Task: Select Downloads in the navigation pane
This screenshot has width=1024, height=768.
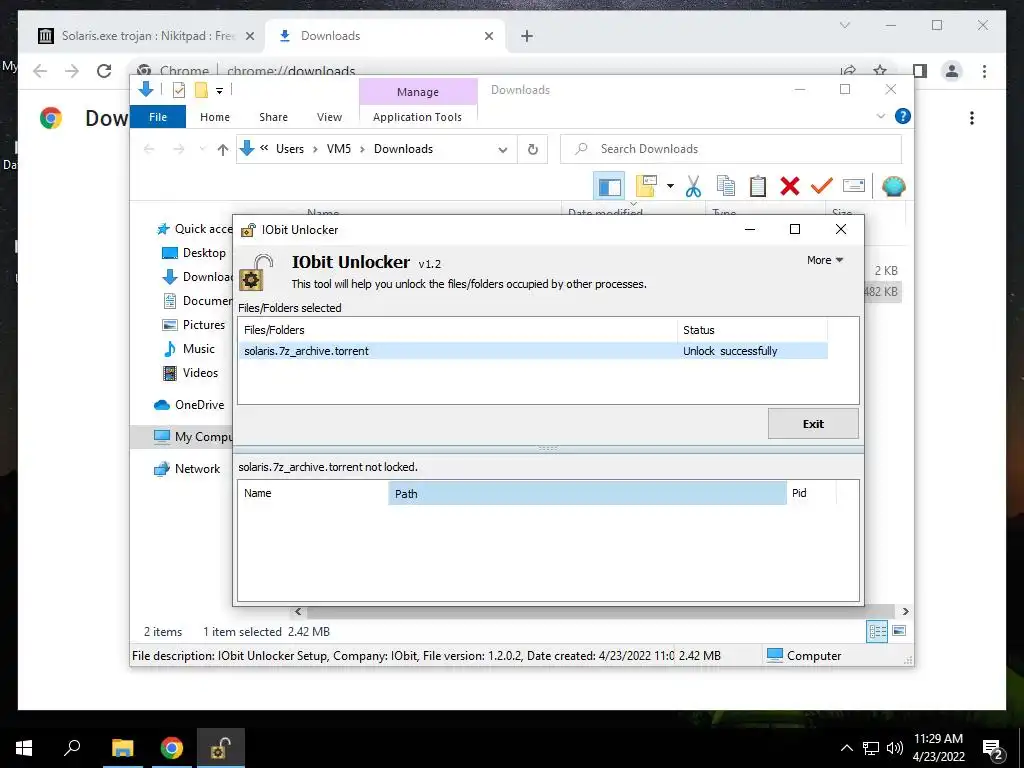Action: [197, 277]
